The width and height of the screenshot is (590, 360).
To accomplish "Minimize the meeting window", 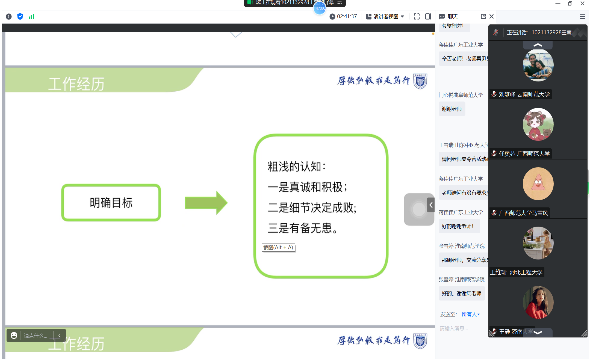I will [x=558, y=3].
